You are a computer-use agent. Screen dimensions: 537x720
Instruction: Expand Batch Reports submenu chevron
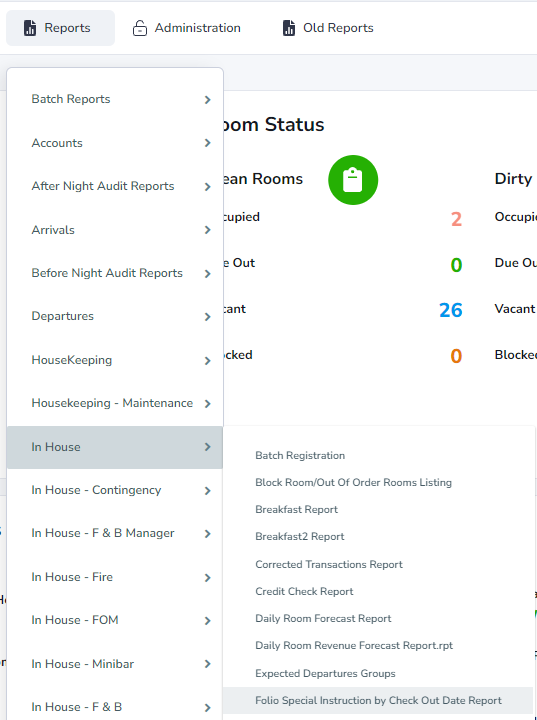[x=208, y=100]
